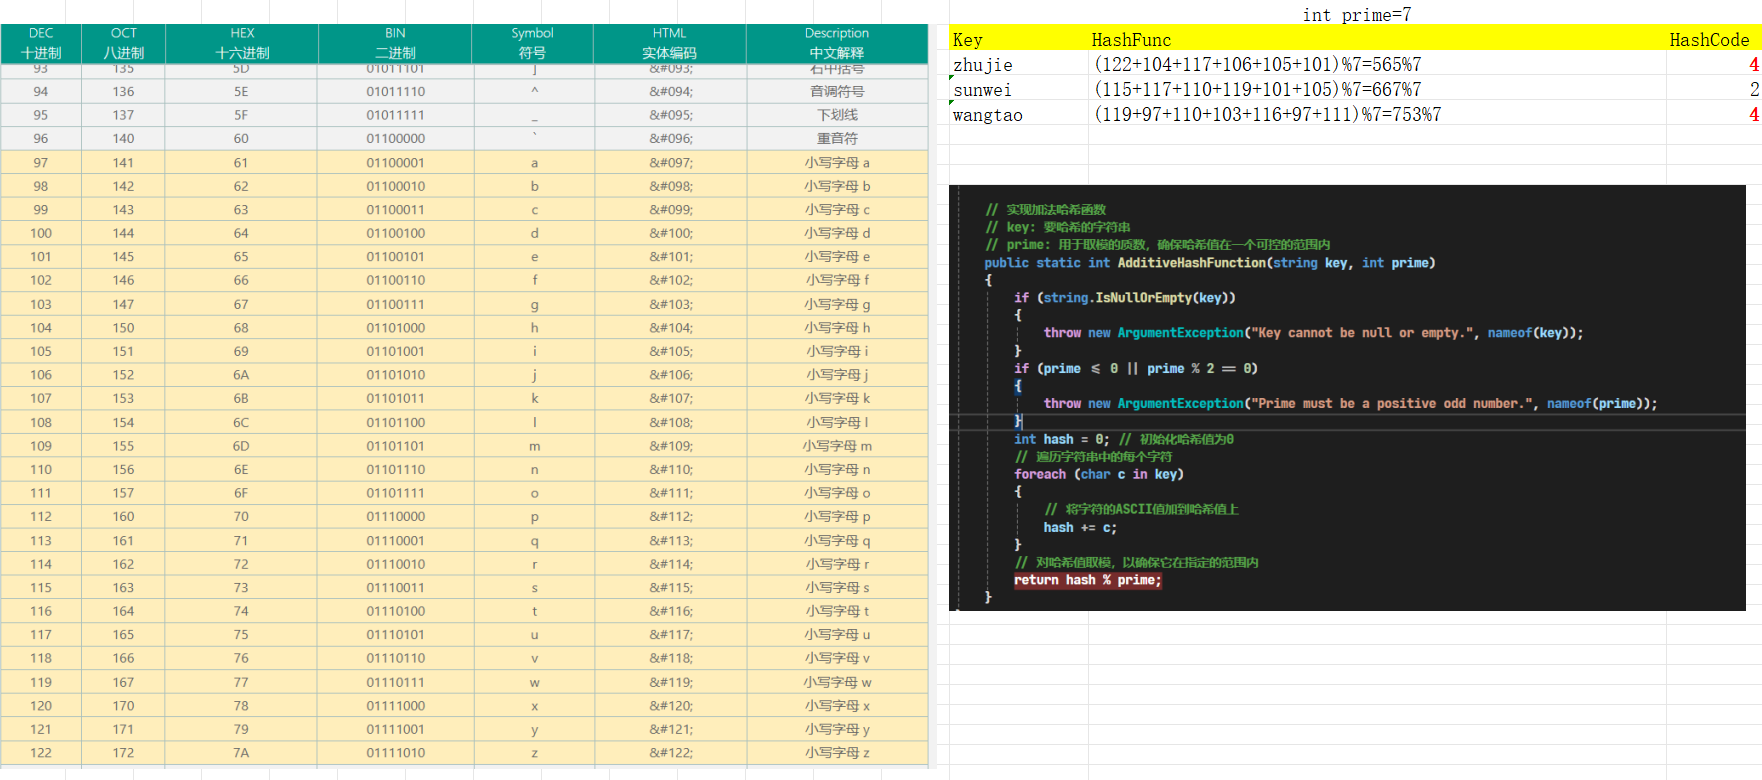Click the 'hash += c;' code line
1762x780 pixels.
coord(1080,528)
